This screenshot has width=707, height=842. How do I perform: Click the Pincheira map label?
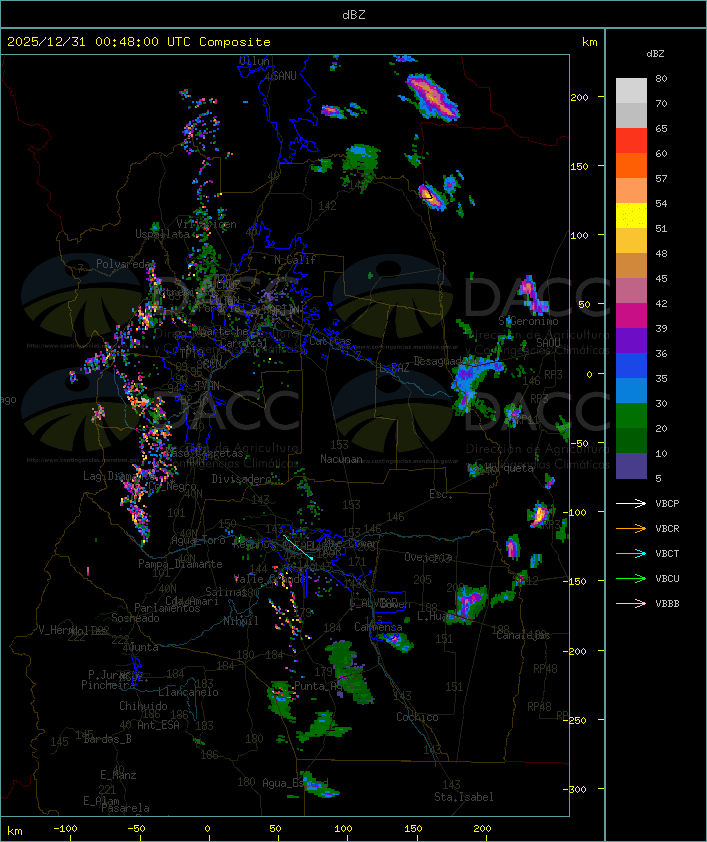click(x=108, y=685)
